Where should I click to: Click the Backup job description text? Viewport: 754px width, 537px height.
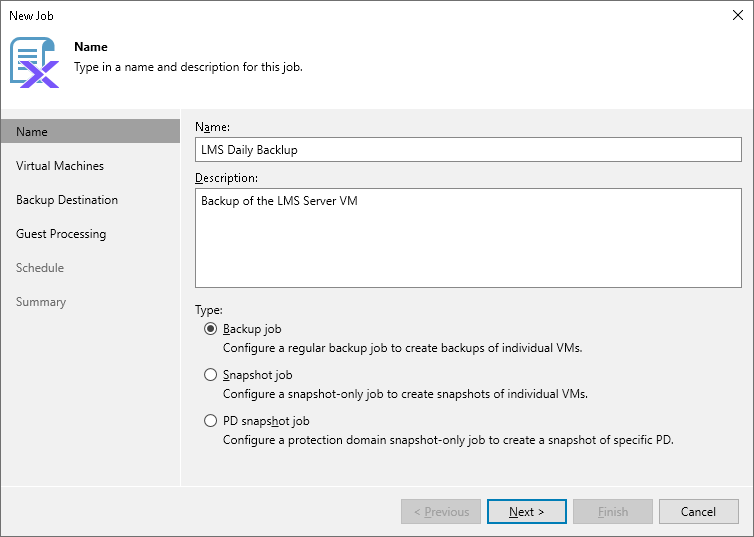(x=402, y=348)
